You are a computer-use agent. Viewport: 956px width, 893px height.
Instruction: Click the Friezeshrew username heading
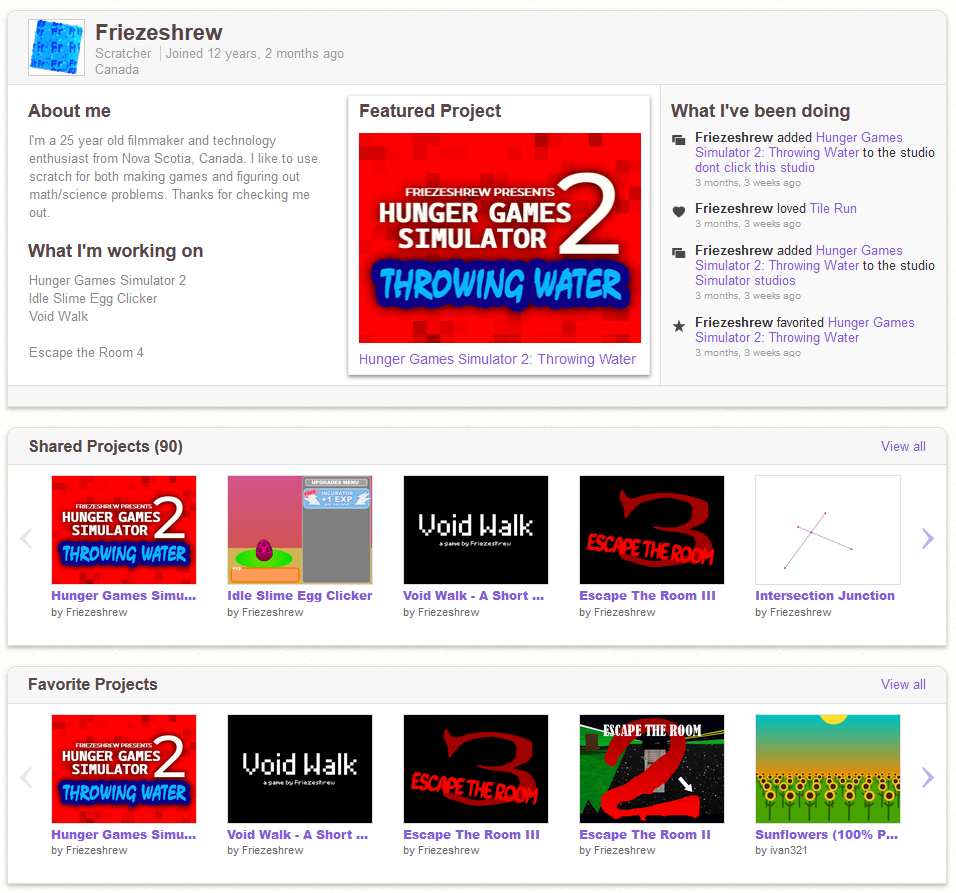[159, 32]
